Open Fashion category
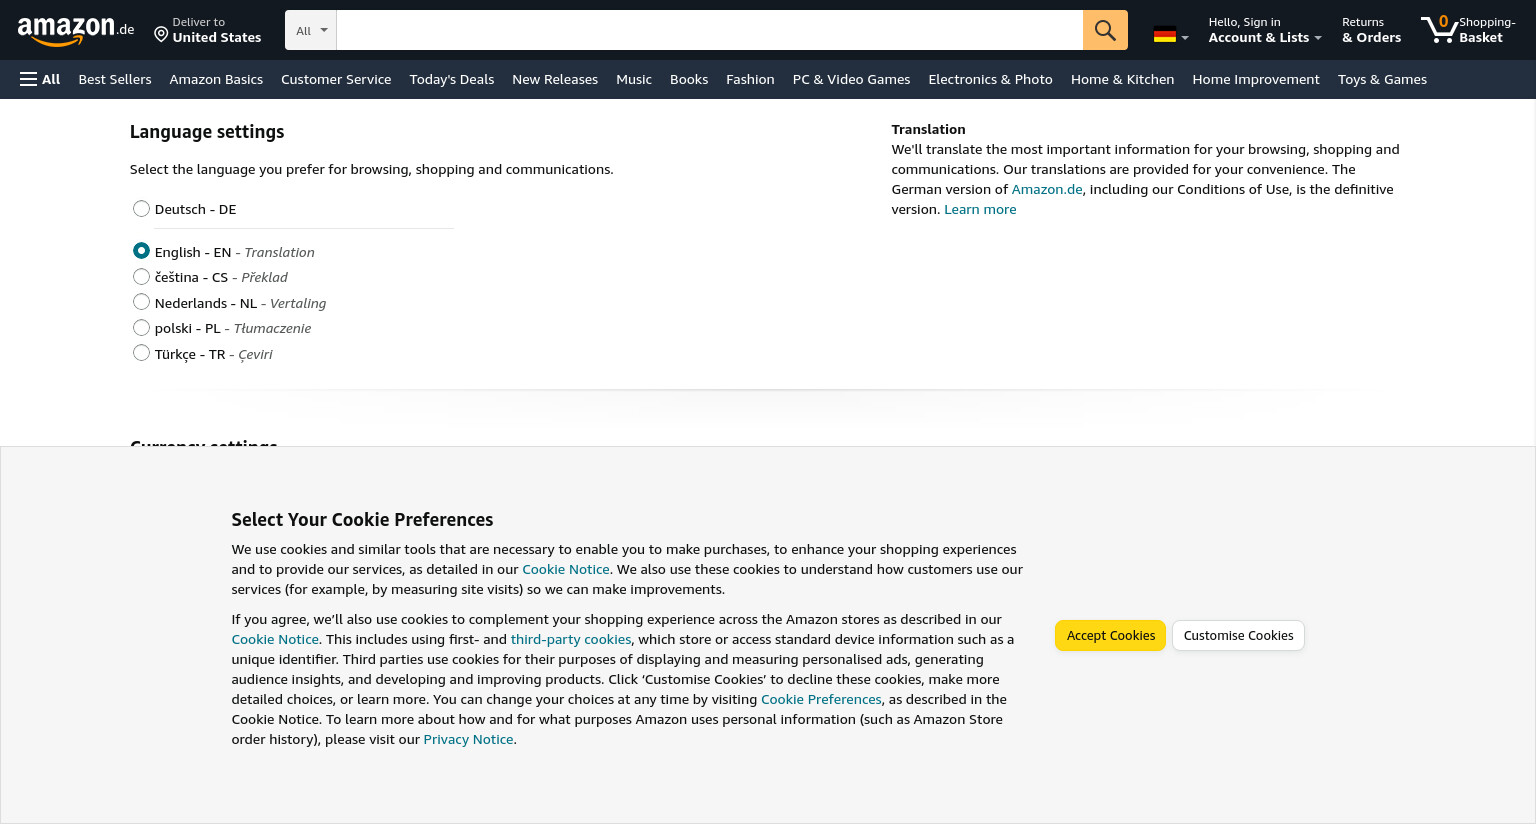The width and height of the screenshot is (1536, 824). [x=750, y=79]
